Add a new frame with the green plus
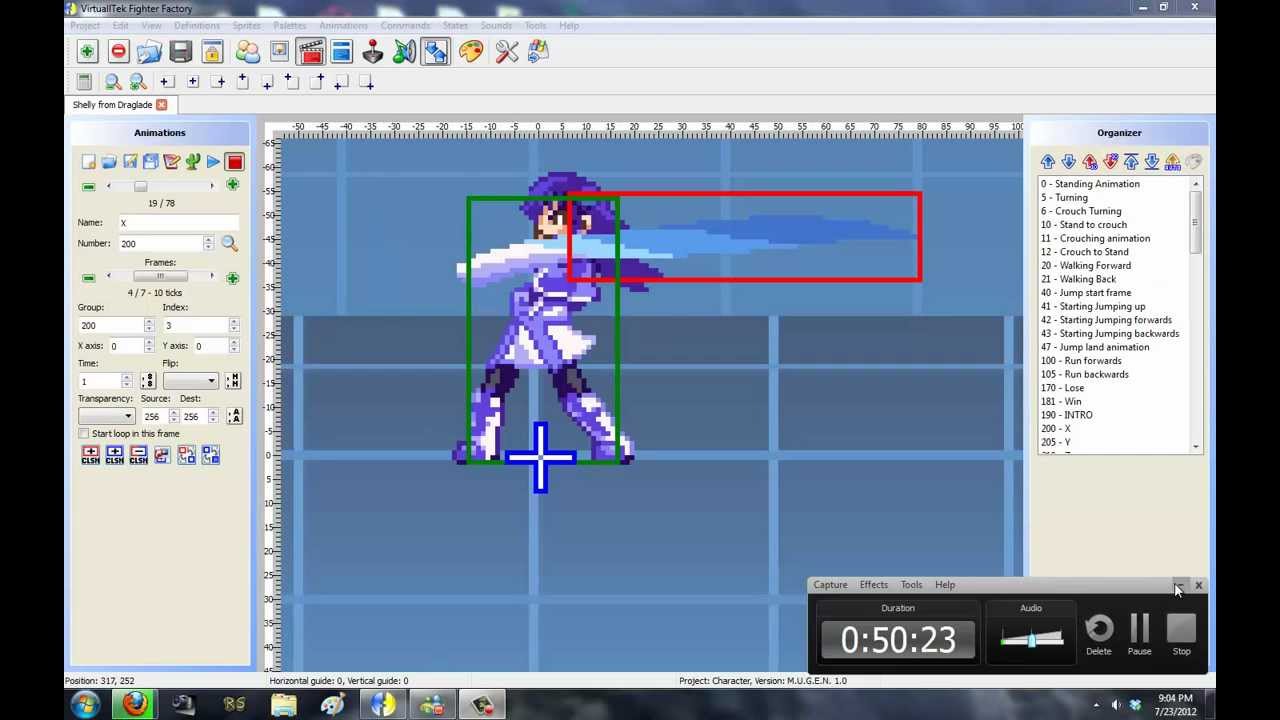This screenshot has height=720, width=1280. tap(232, 278)
